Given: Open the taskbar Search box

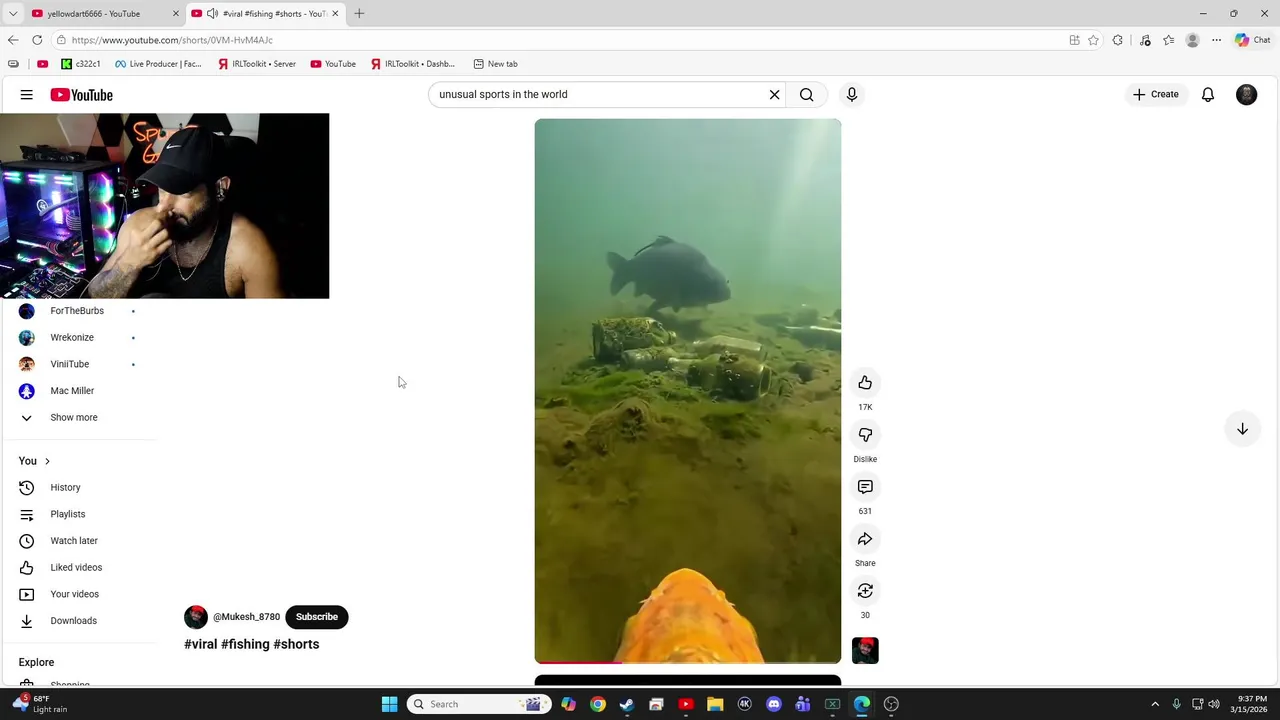Looking at the screenshot, I should 479,704.
